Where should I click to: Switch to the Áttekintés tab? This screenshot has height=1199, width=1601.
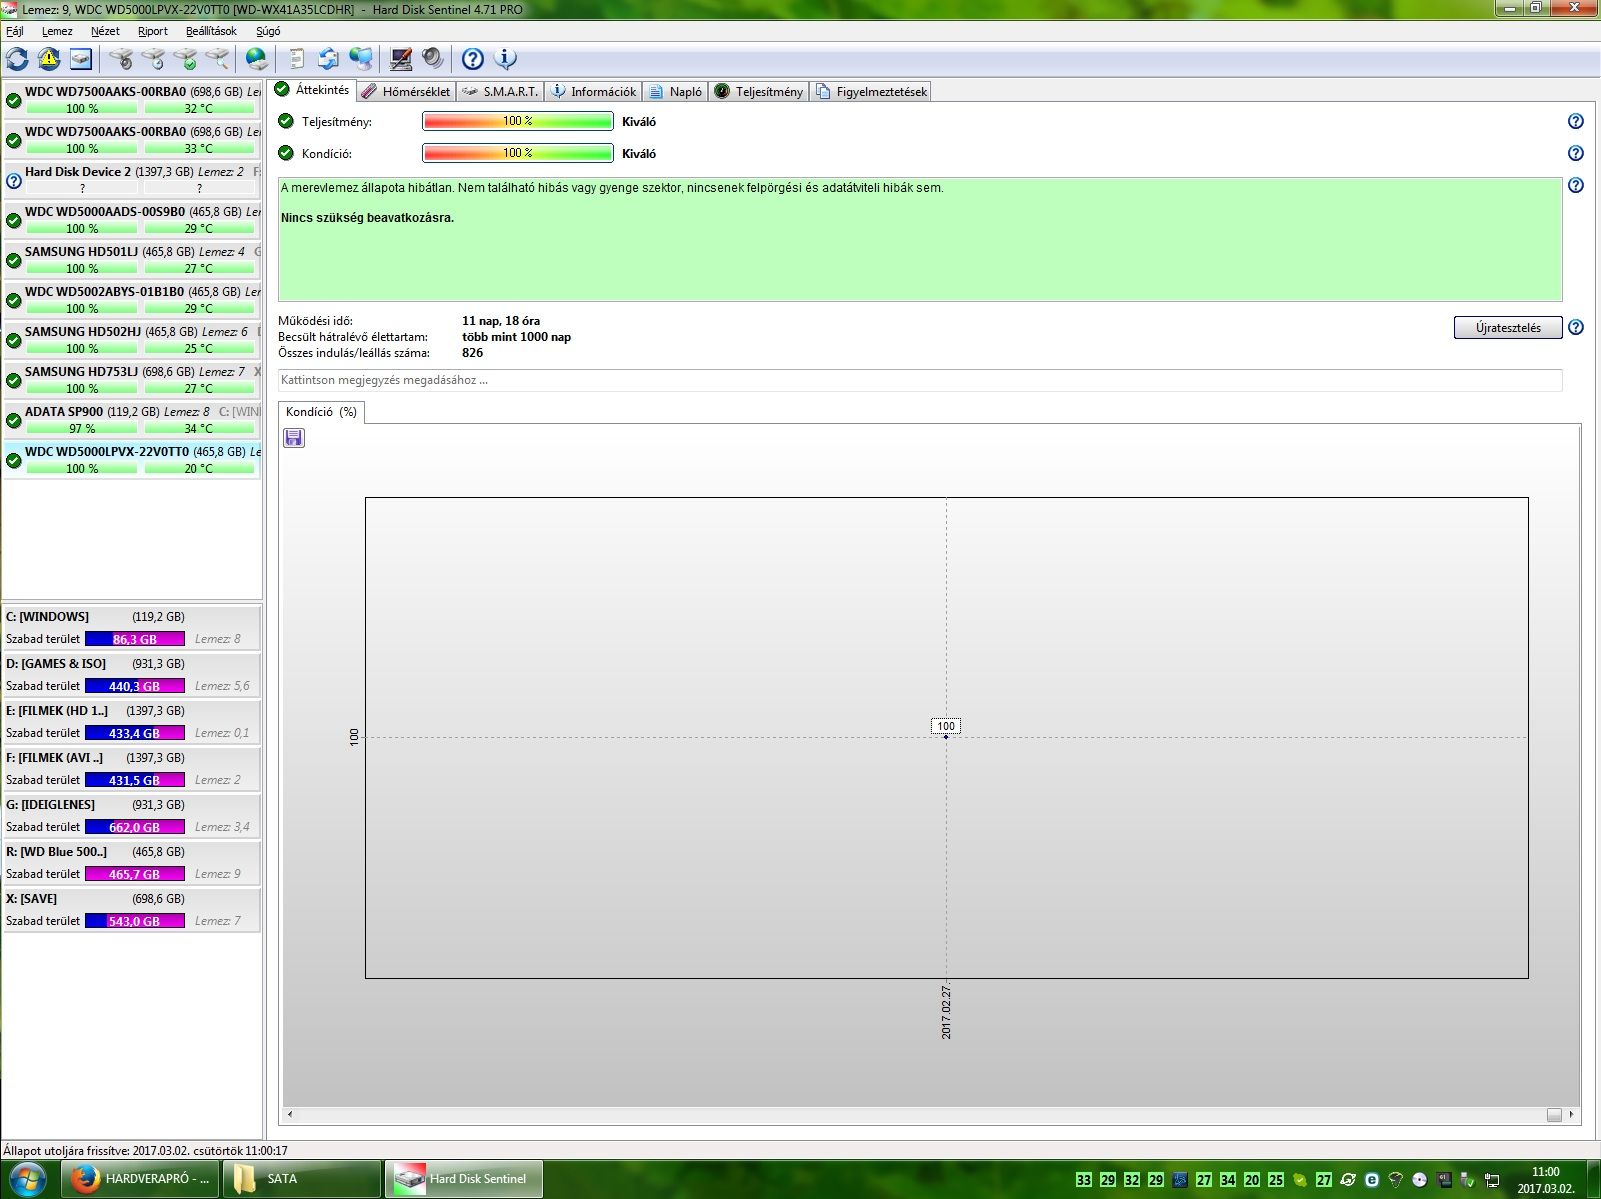coord(312,90)
